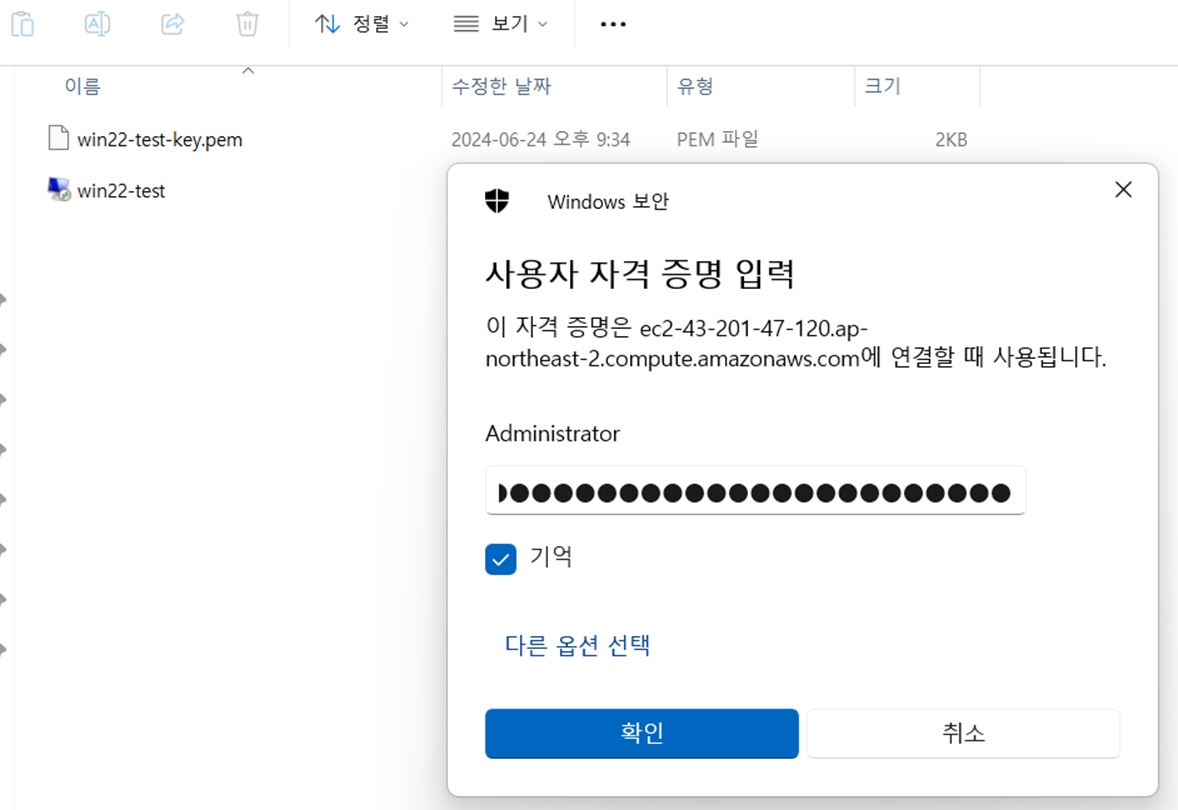
Task: Click the Delete trash icon in toolbar
Action: click(x=247, y=24)
